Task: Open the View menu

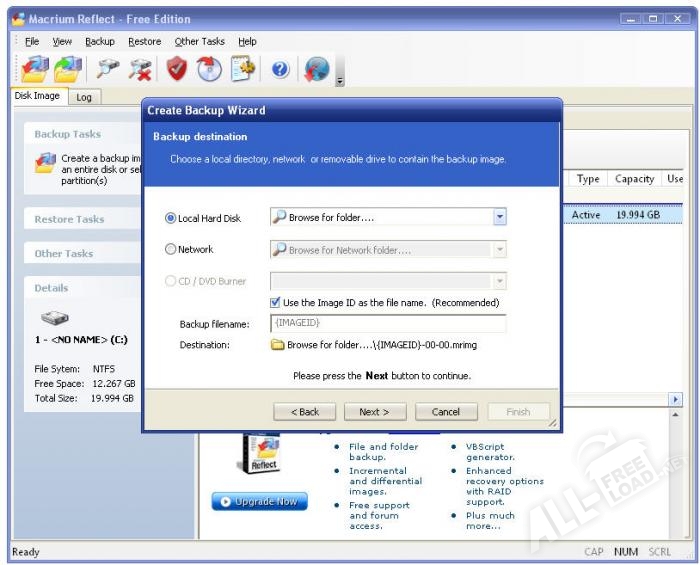Action: tap(62, 42)
